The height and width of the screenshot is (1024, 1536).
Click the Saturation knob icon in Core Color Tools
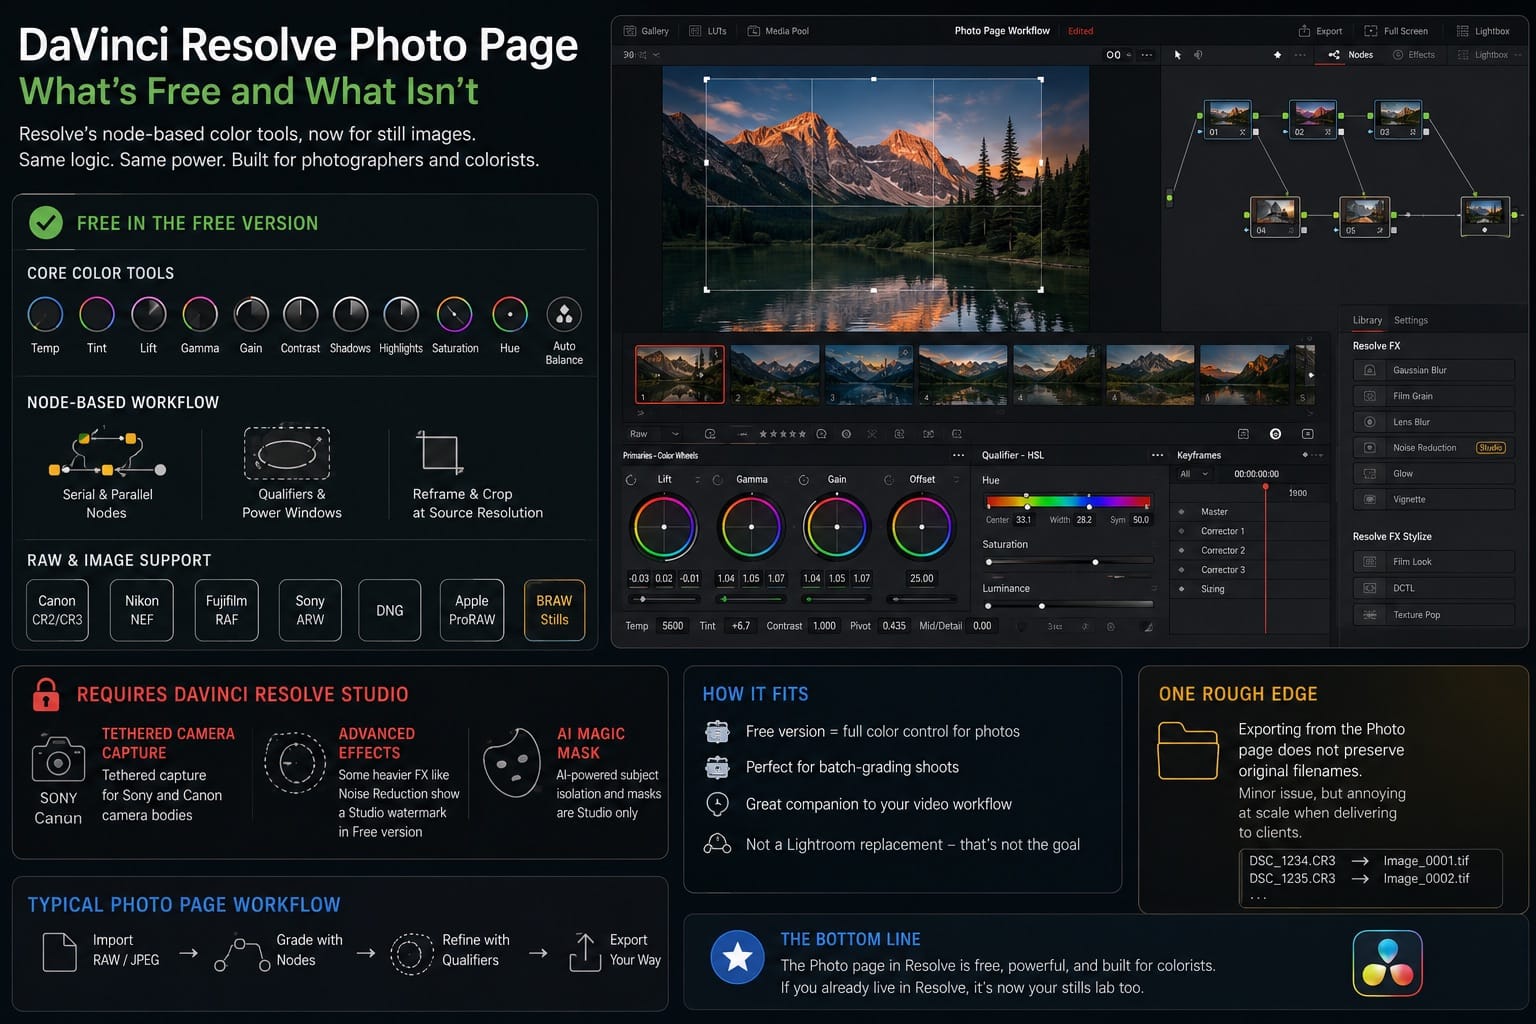[454, 314]
